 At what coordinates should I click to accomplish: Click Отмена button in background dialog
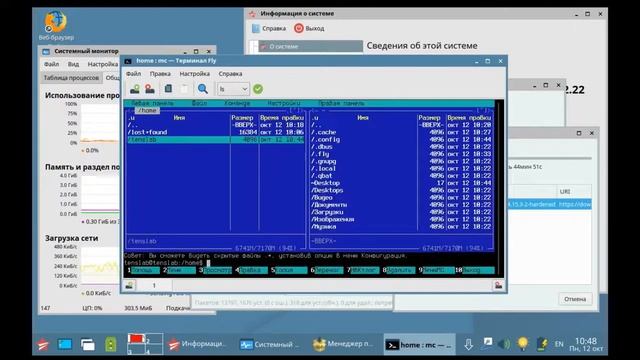pos(575,299)
